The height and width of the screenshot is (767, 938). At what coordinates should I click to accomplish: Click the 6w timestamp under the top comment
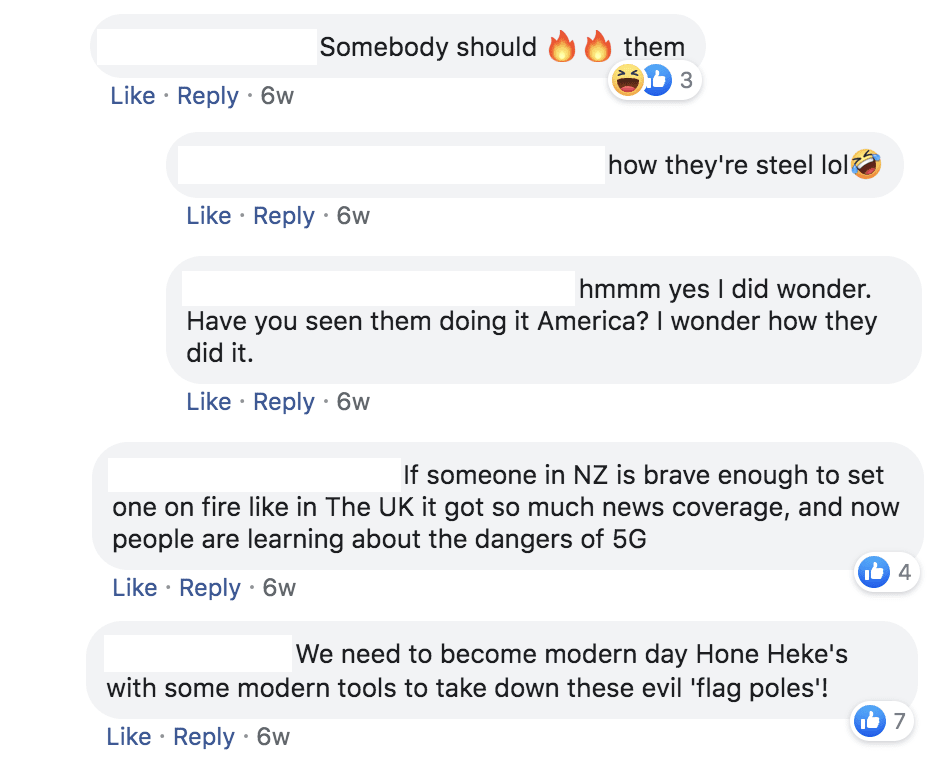pyautogui.click(x=277, y=96)
